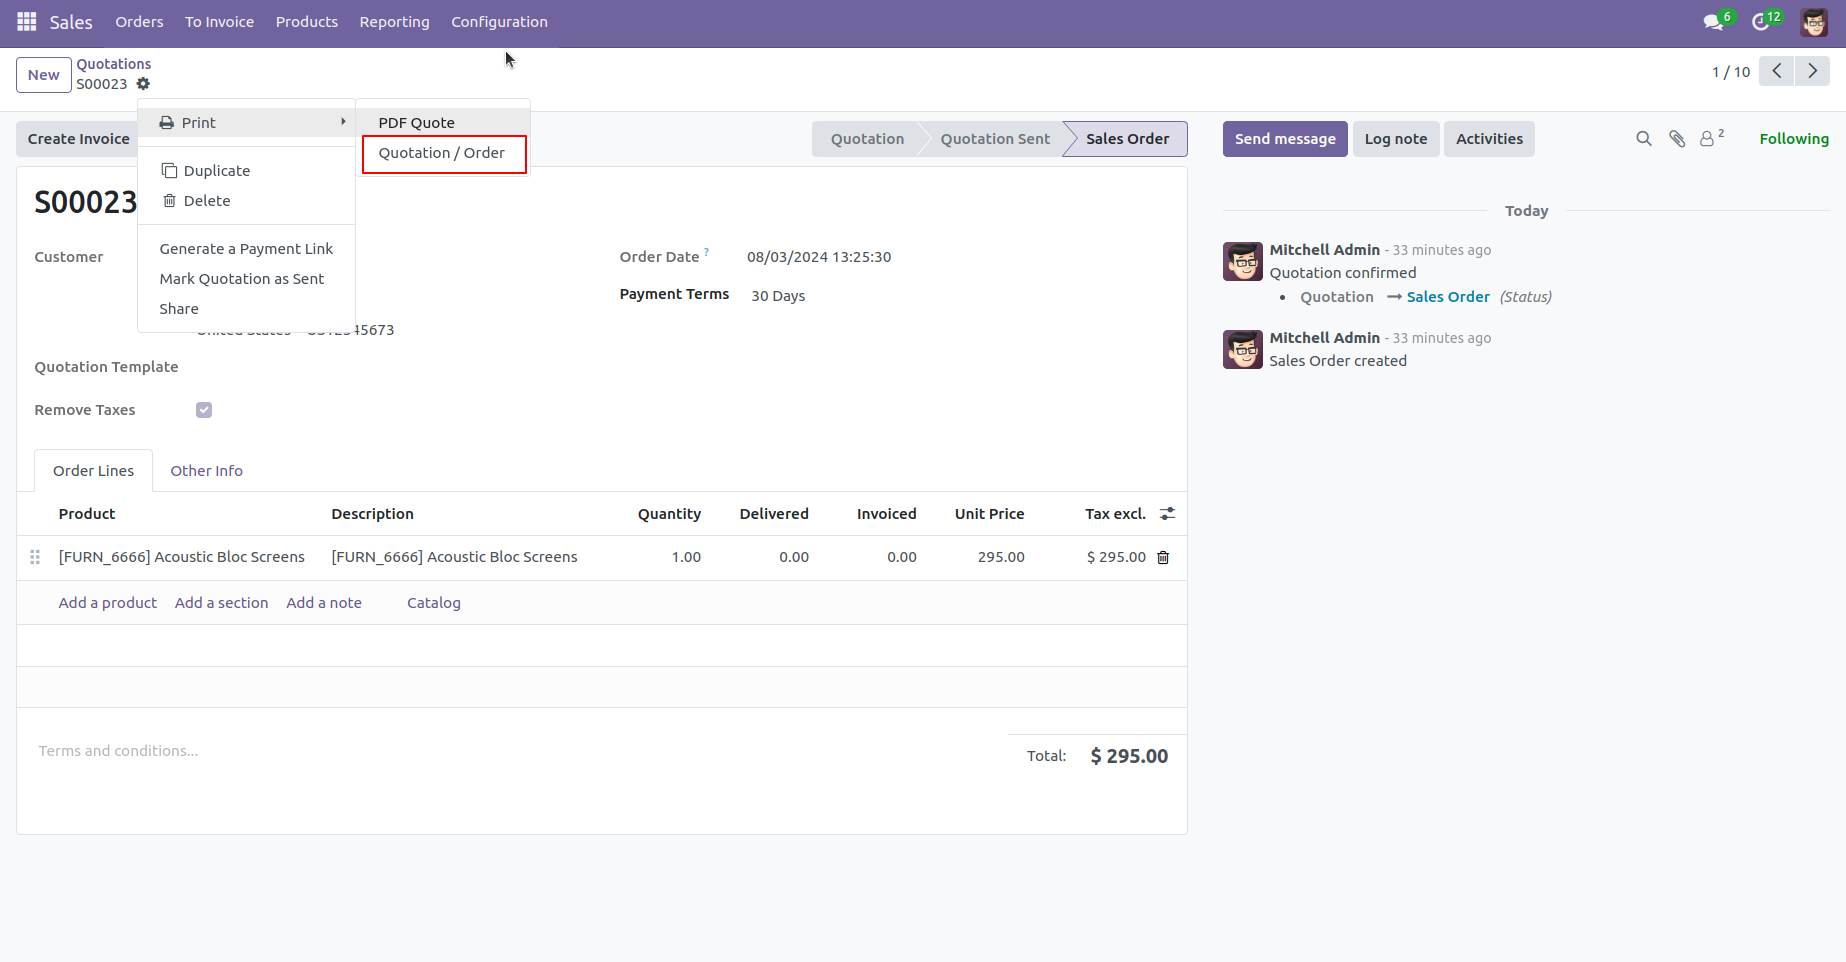The height and width of the screenshot is (962, 1846).
Task: Delete the Acoustic Bloc Screens line with trash icon
Action: tap(1162, 557)
